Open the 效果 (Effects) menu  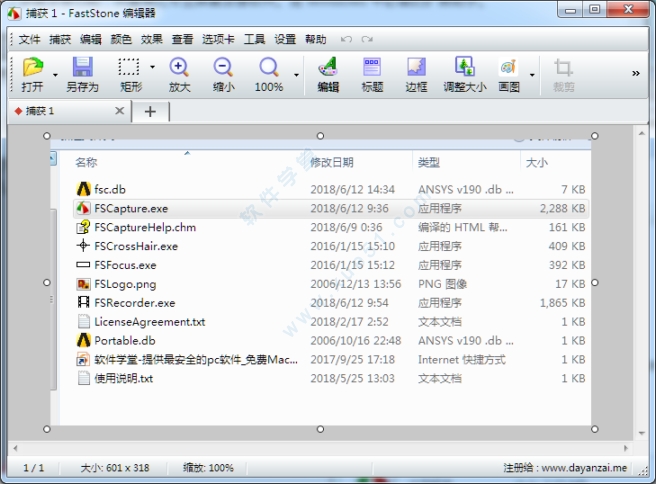tap(151, 40)
